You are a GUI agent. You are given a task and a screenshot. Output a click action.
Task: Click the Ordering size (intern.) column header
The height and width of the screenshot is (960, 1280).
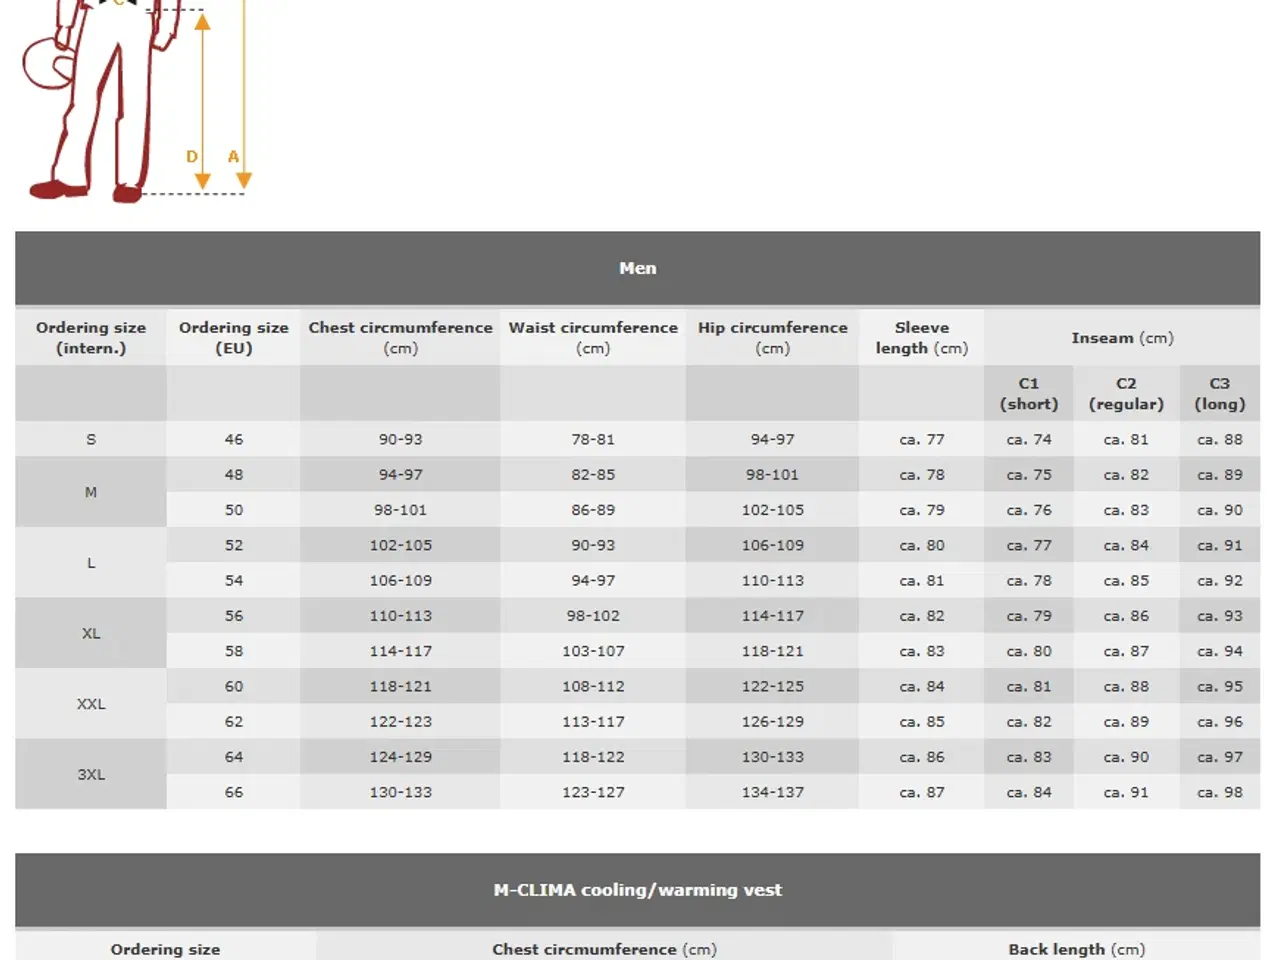click(x=91, y=338)
